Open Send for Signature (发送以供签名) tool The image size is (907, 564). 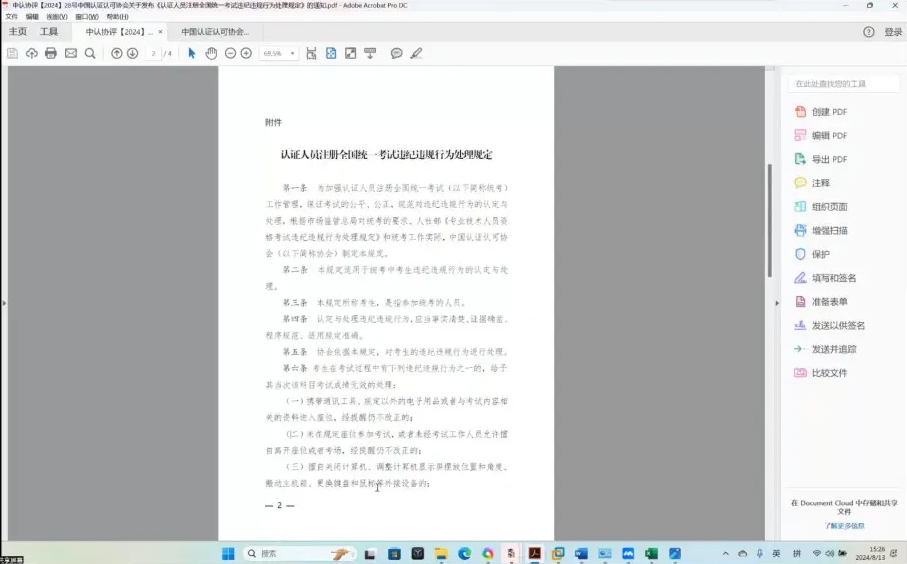(x=829, y=325)
